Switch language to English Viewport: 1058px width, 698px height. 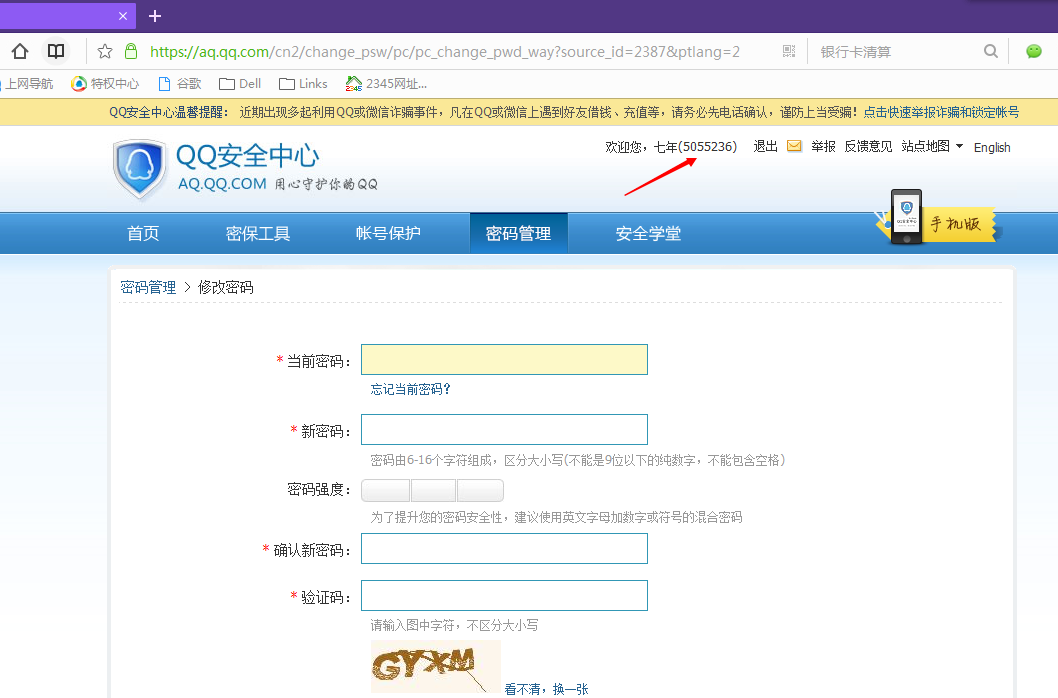[992, 147]
